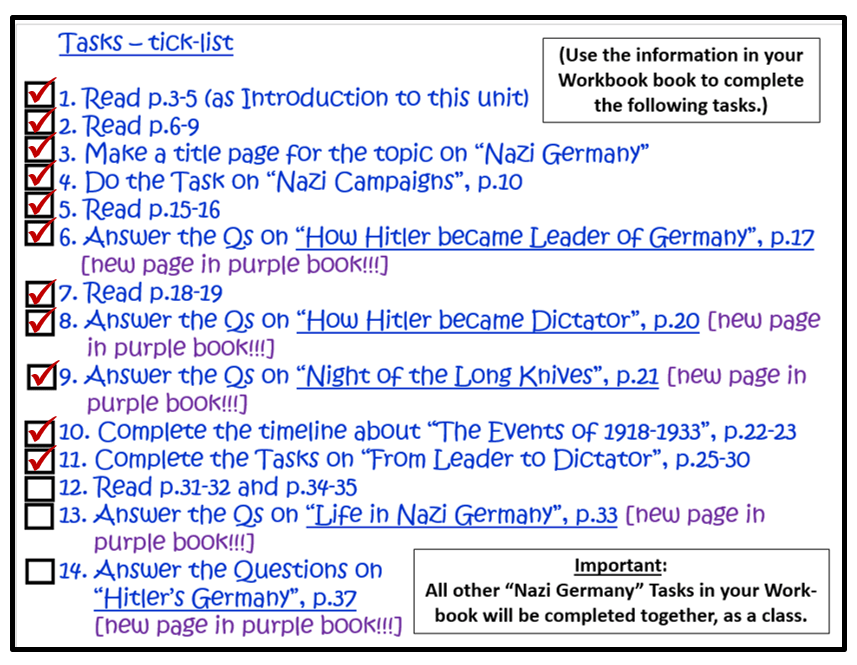The height and width of the screenshot is (665, 857).
Task: Uncheck the Nazi Campaigns task 4 box
Action: [x=40, y=180]
